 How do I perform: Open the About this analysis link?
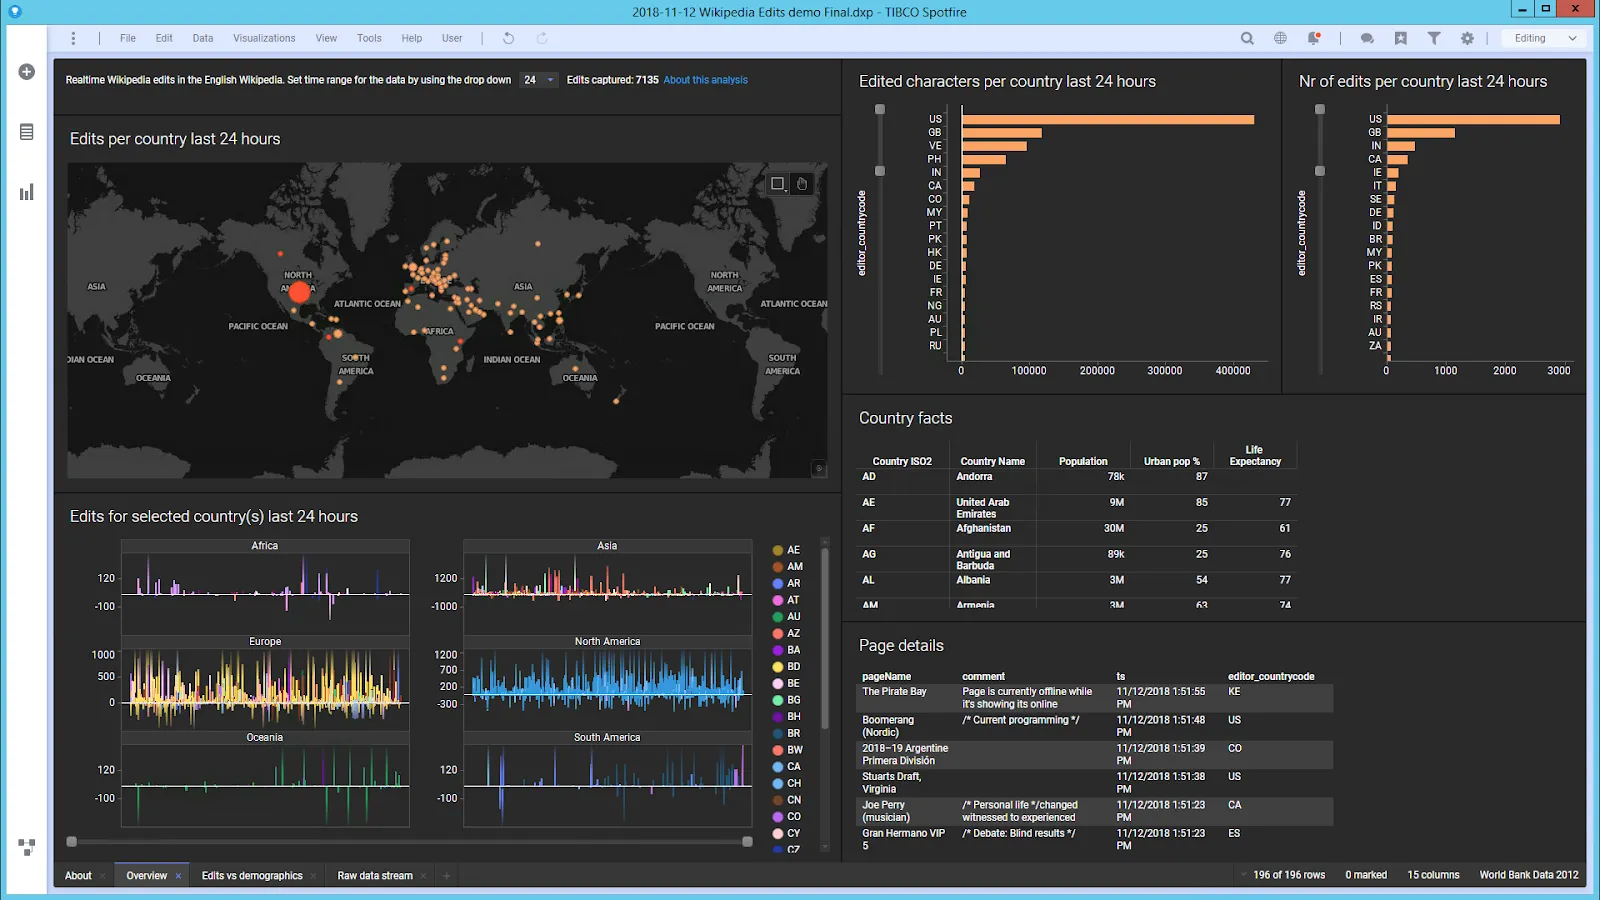705,80
